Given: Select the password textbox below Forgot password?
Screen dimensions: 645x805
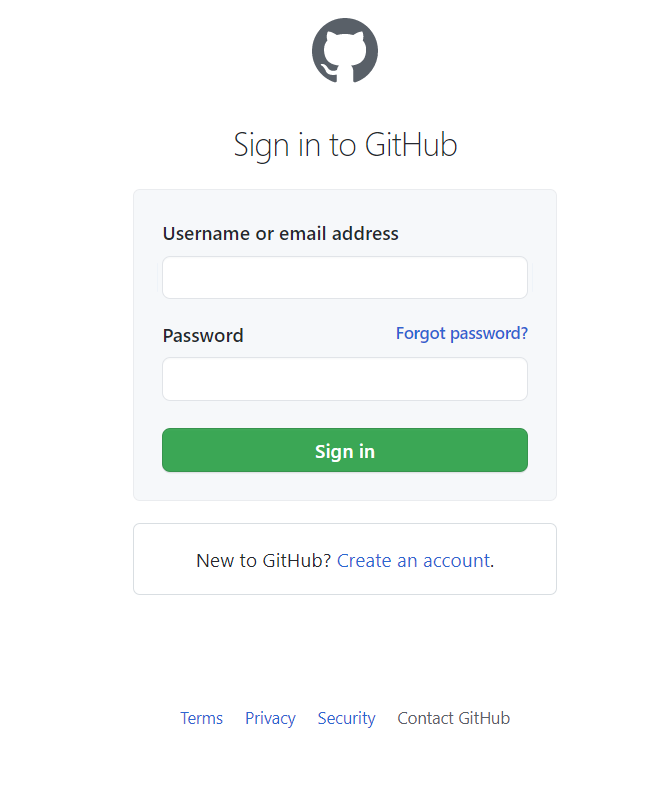Looking at the screenshot, I should click(345, 379).
